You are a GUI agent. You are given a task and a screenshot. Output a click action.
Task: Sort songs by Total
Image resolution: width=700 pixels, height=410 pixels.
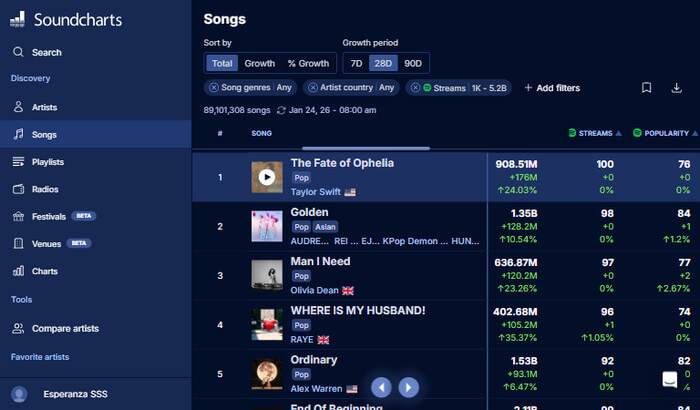[222, 63]
